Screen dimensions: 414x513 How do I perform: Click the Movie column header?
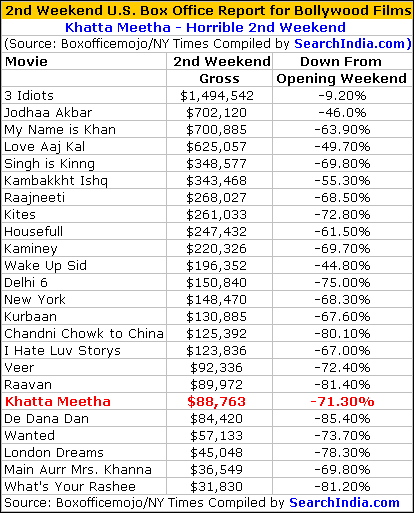coord(26,62)
